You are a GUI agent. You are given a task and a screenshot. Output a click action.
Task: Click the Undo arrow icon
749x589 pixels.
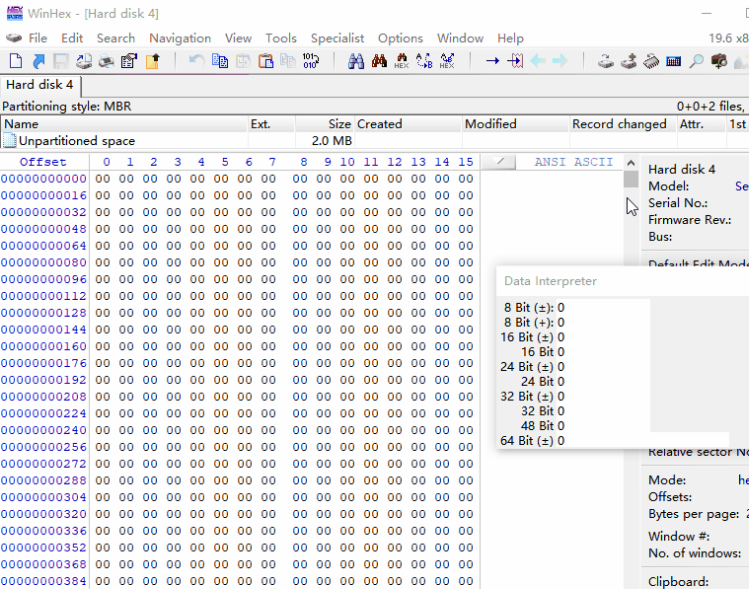point(196,61)
